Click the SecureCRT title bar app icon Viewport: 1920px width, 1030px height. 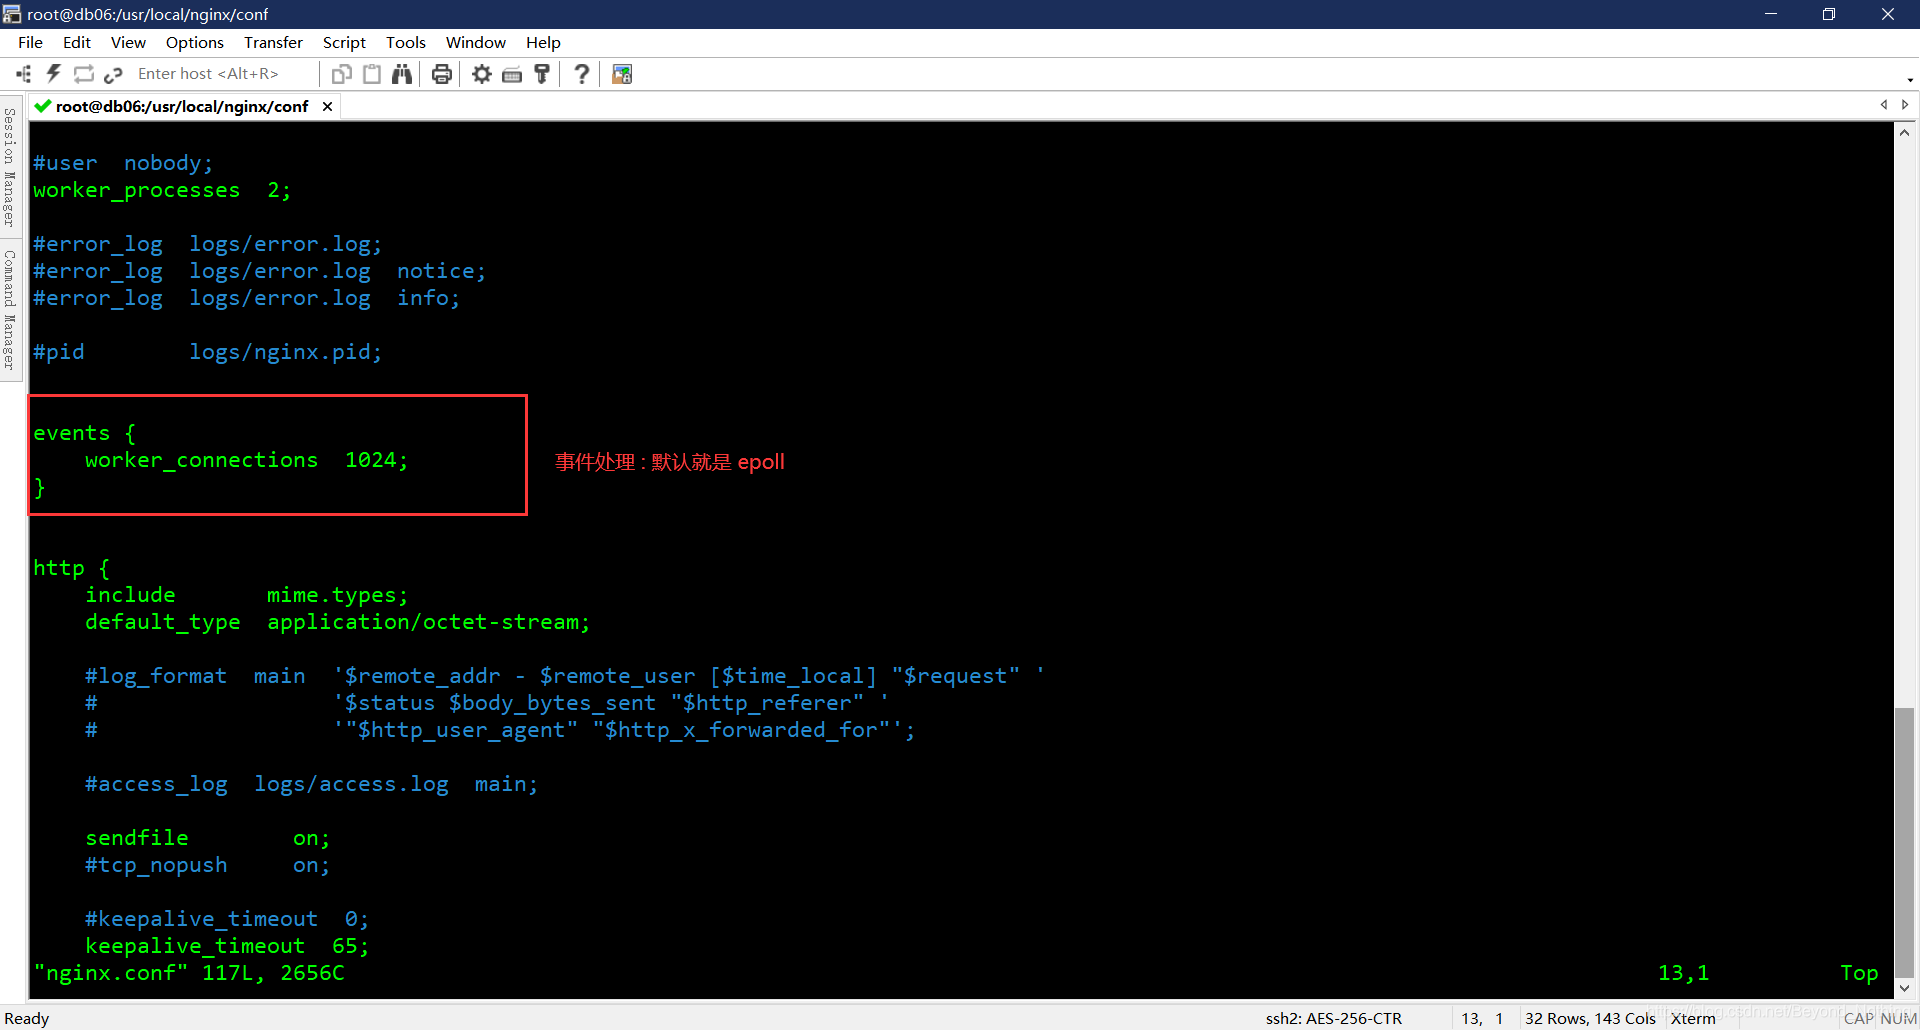point(12,14)
